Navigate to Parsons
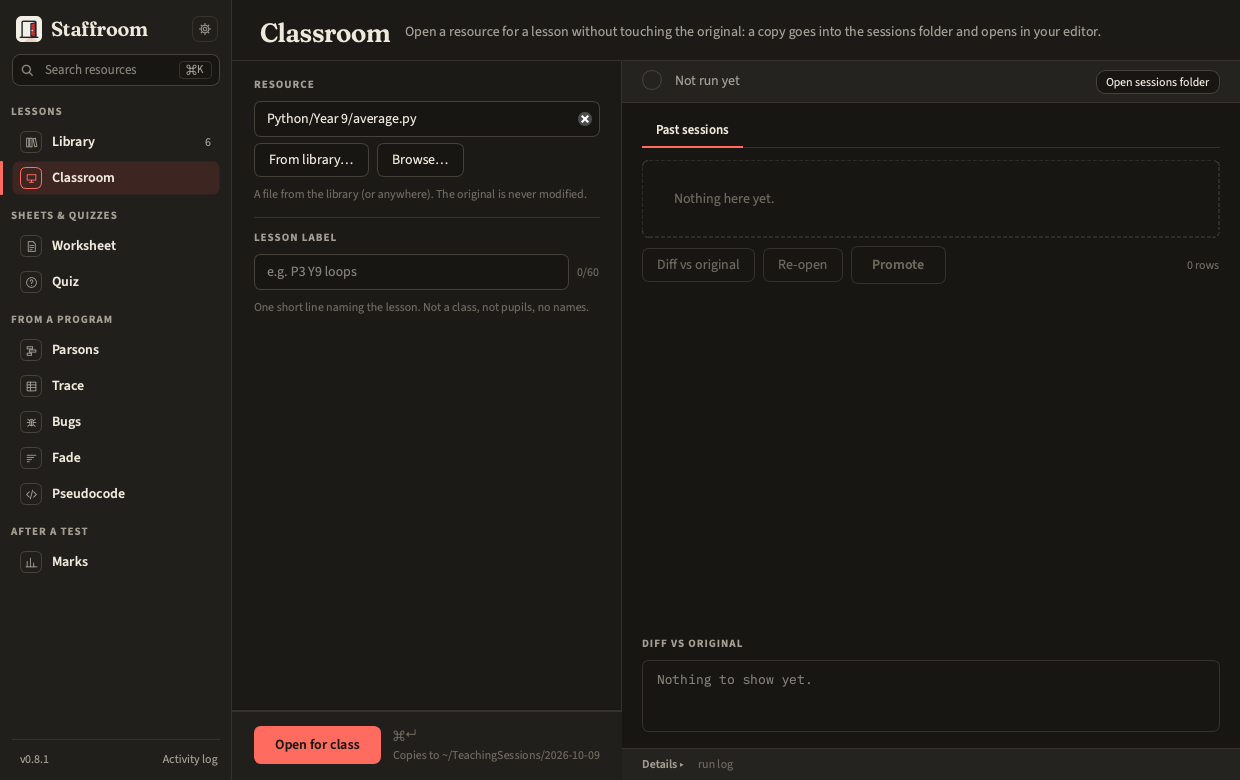Image resolution: width=1240 pixels, height=780 pixels. pos(116,350)
